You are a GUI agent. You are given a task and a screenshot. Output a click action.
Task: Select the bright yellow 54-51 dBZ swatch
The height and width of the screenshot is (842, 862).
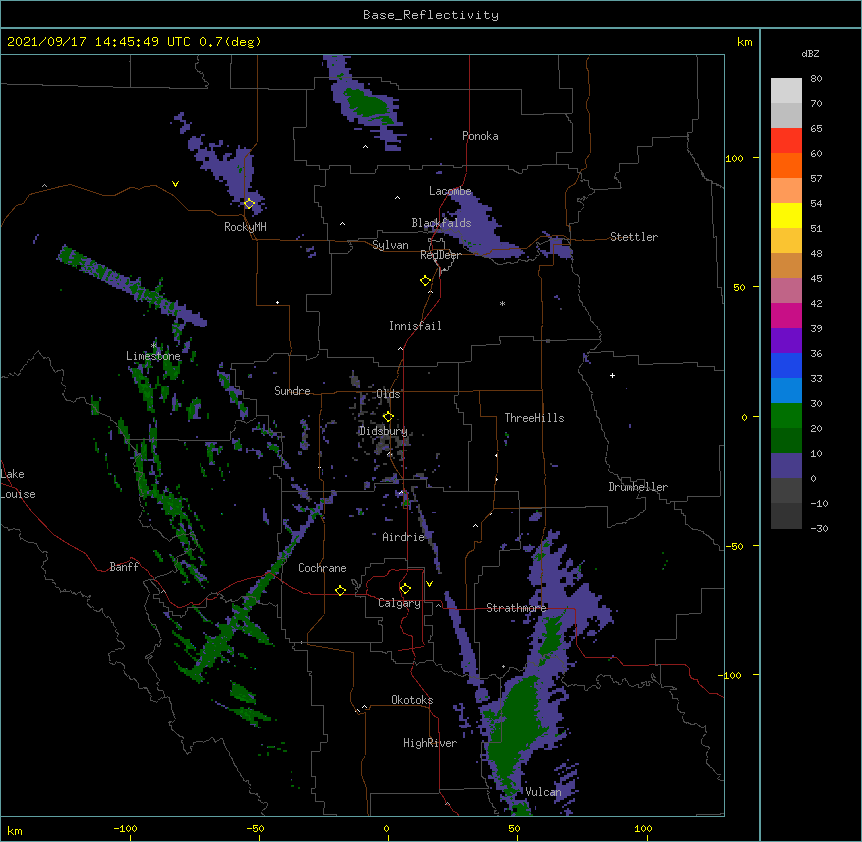pos(786,215)
